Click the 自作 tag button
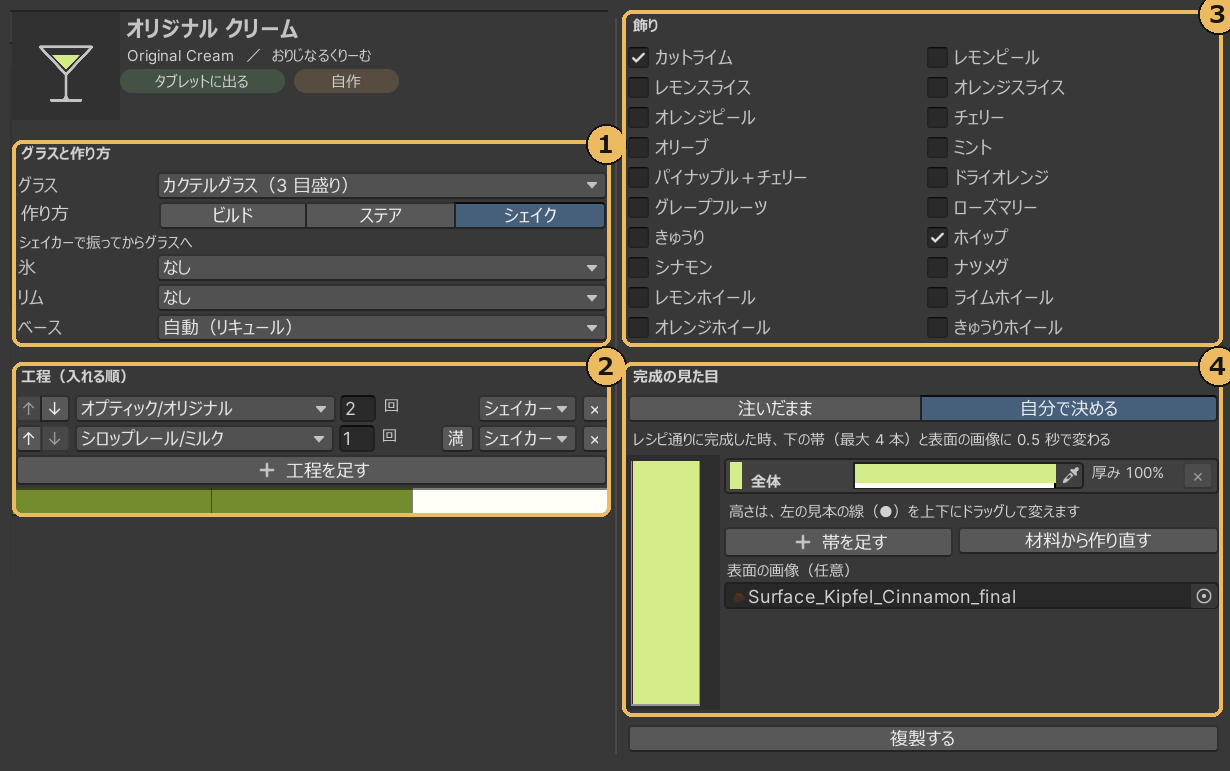The width and height of the screenshot is (1230, 771). pos(346,81)
